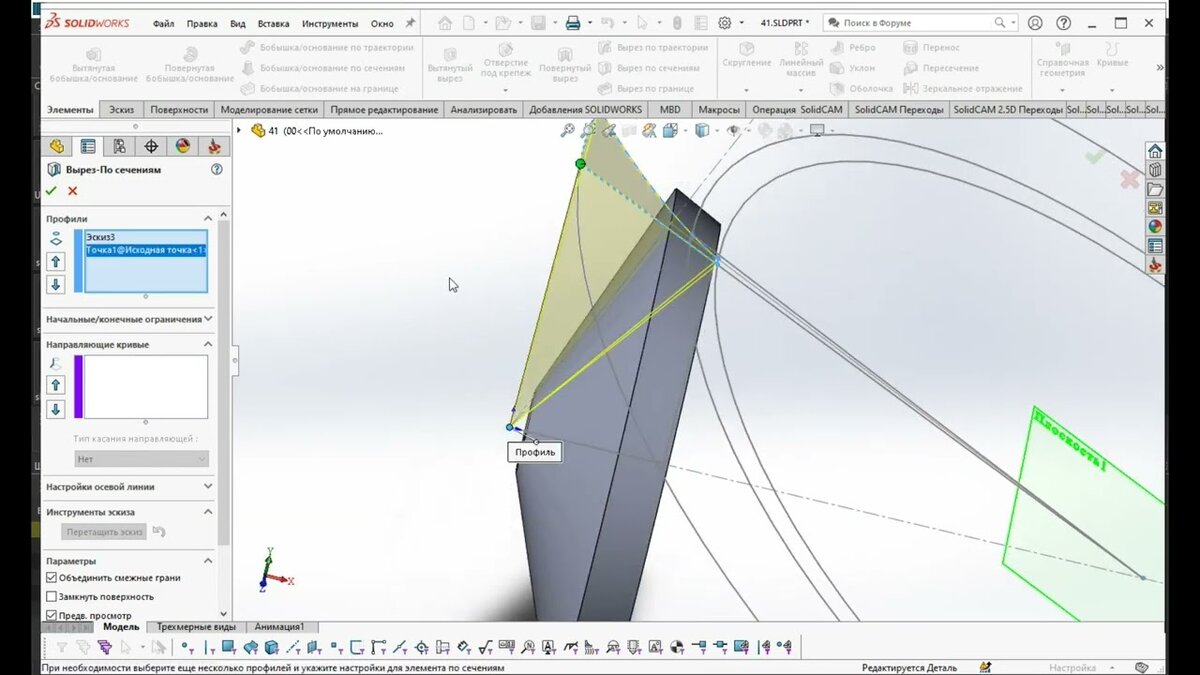Select Точка1@Исходная точка profile entry
Screen dimensions: 1200x675
146,250
